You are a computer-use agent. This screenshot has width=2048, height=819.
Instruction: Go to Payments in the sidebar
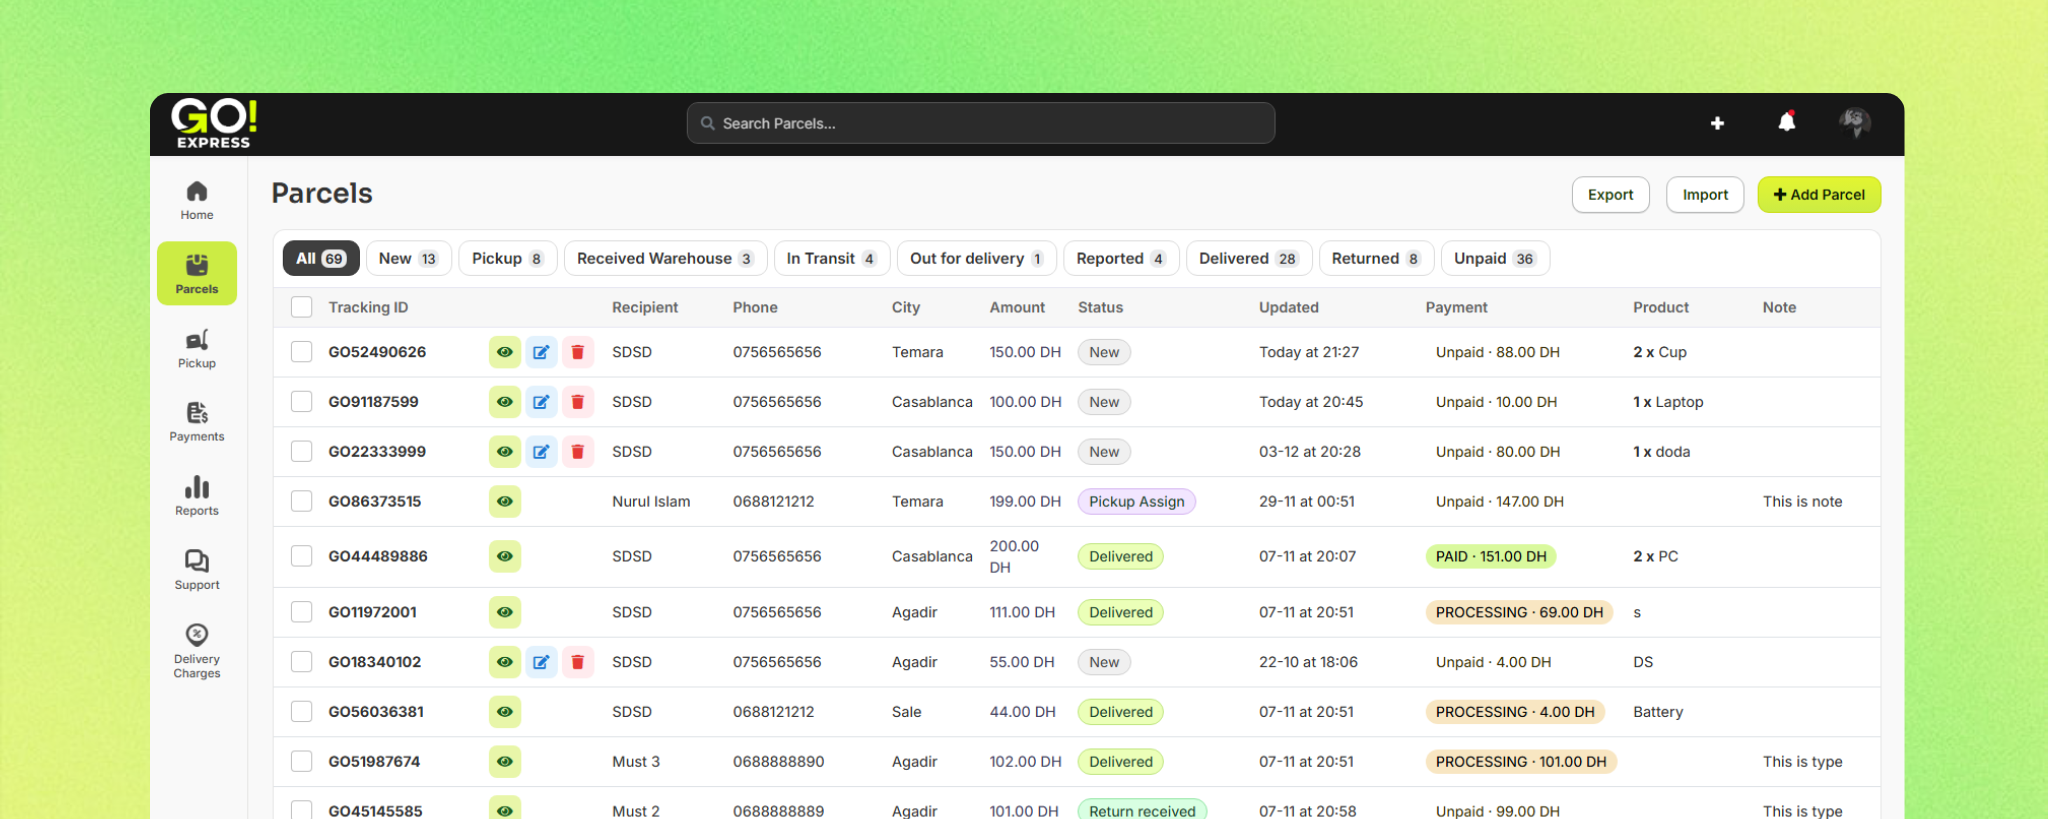[197, 422]
